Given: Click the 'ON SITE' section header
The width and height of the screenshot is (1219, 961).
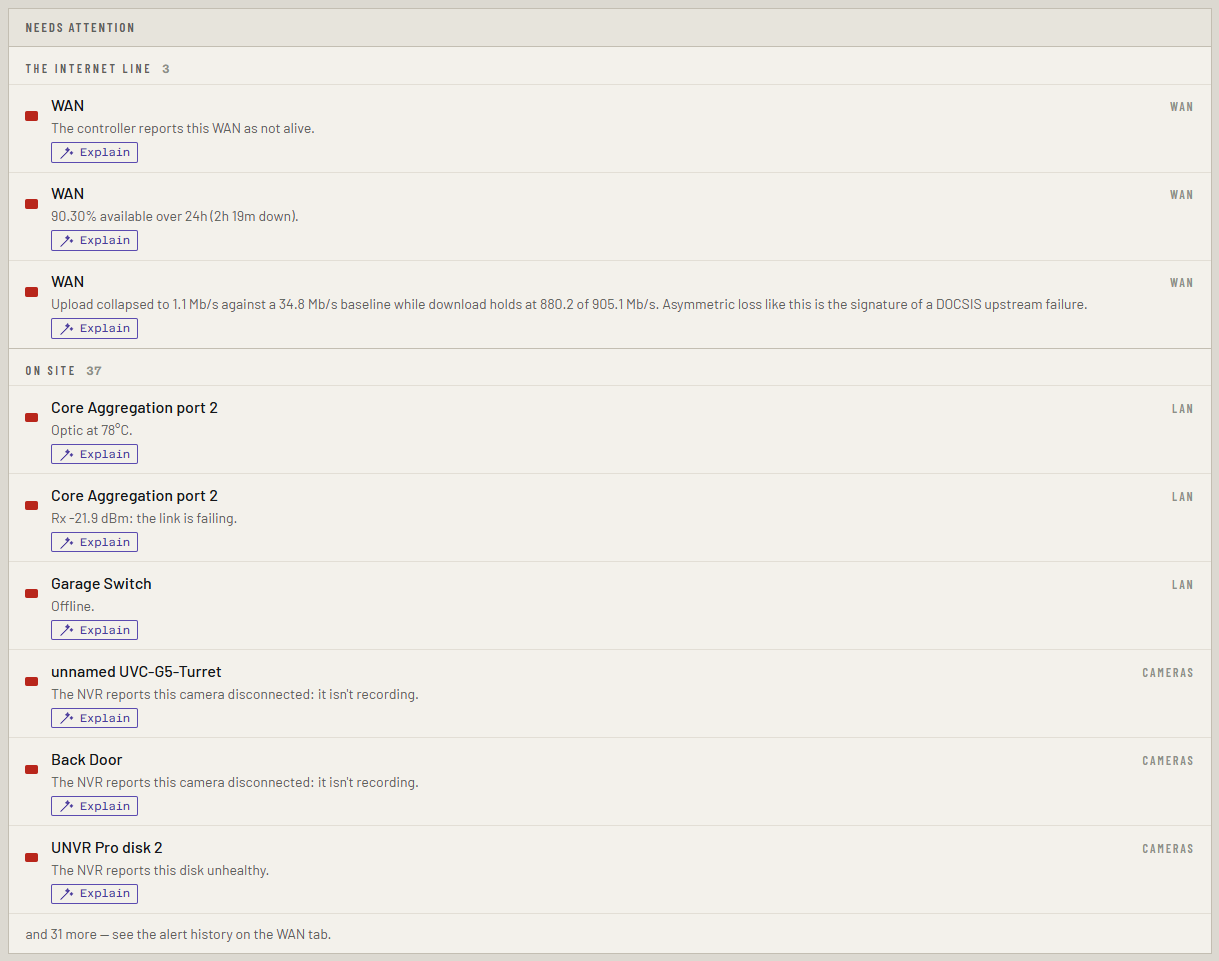Looking at the screenshot, I should [x=50, y=371].
